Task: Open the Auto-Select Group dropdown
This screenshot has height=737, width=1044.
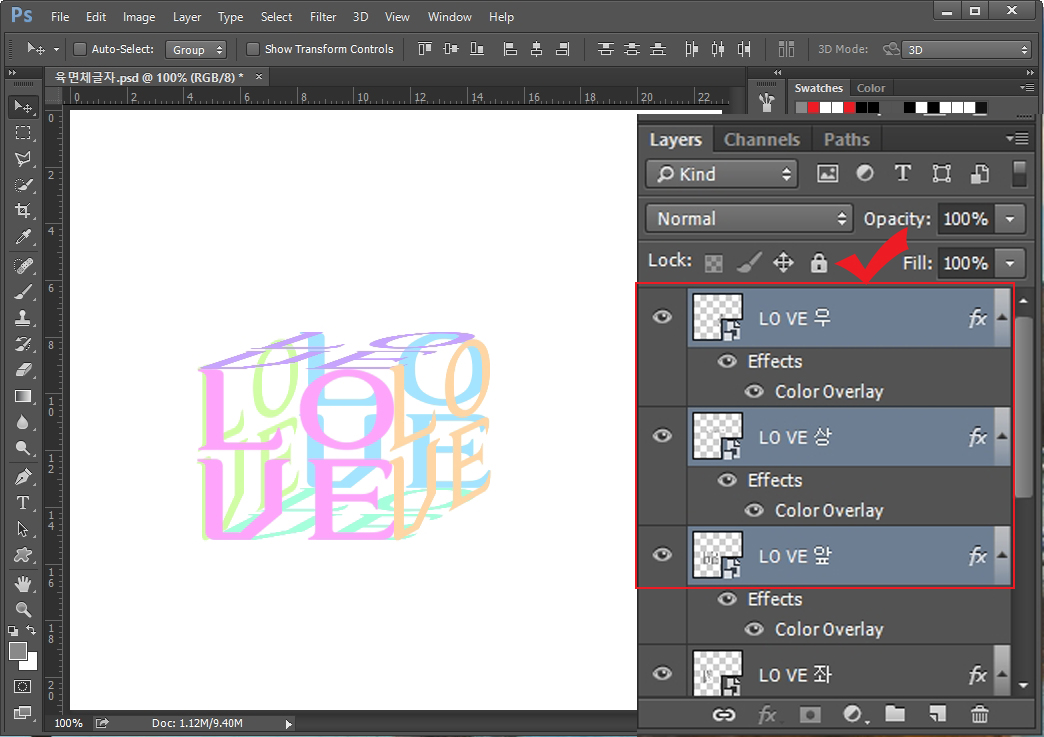Action: click(196, 50)
